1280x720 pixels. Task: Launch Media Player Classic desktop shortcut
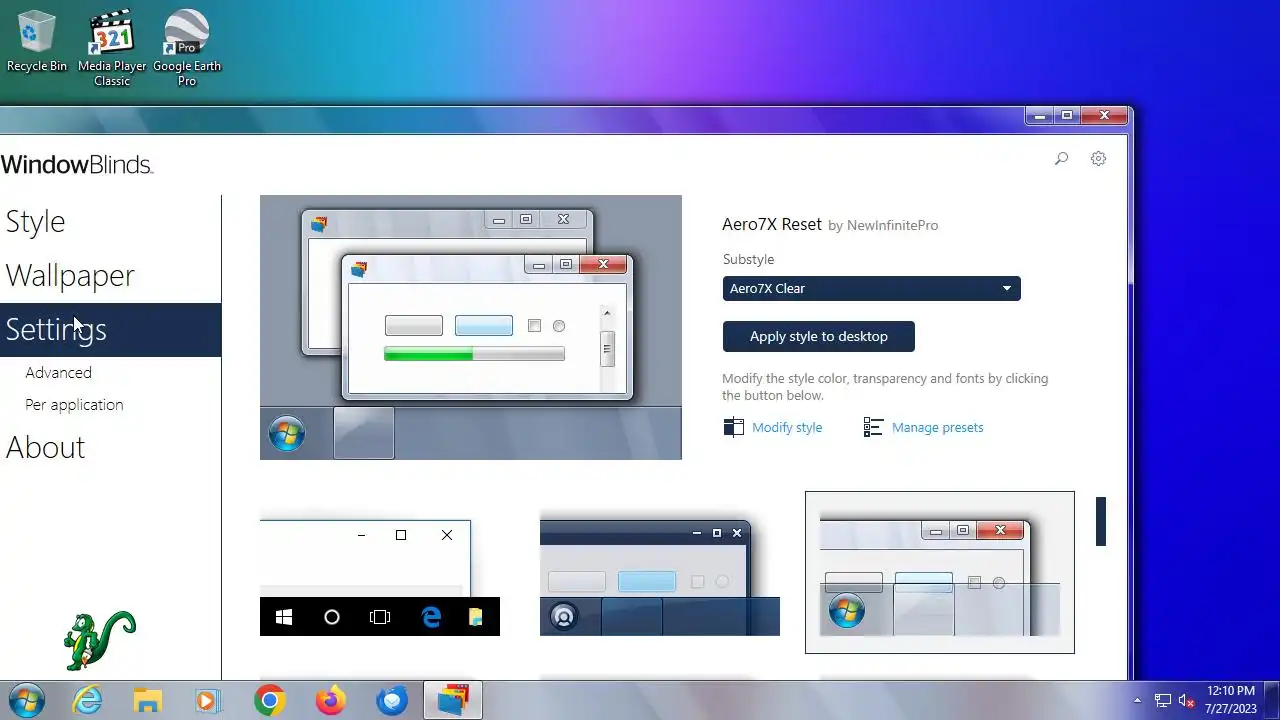[112, 48]
